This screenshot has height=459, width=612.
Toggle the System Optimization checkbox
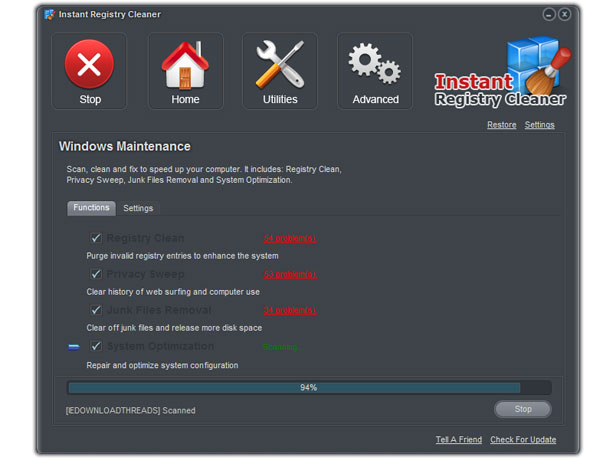click(96, 346)
